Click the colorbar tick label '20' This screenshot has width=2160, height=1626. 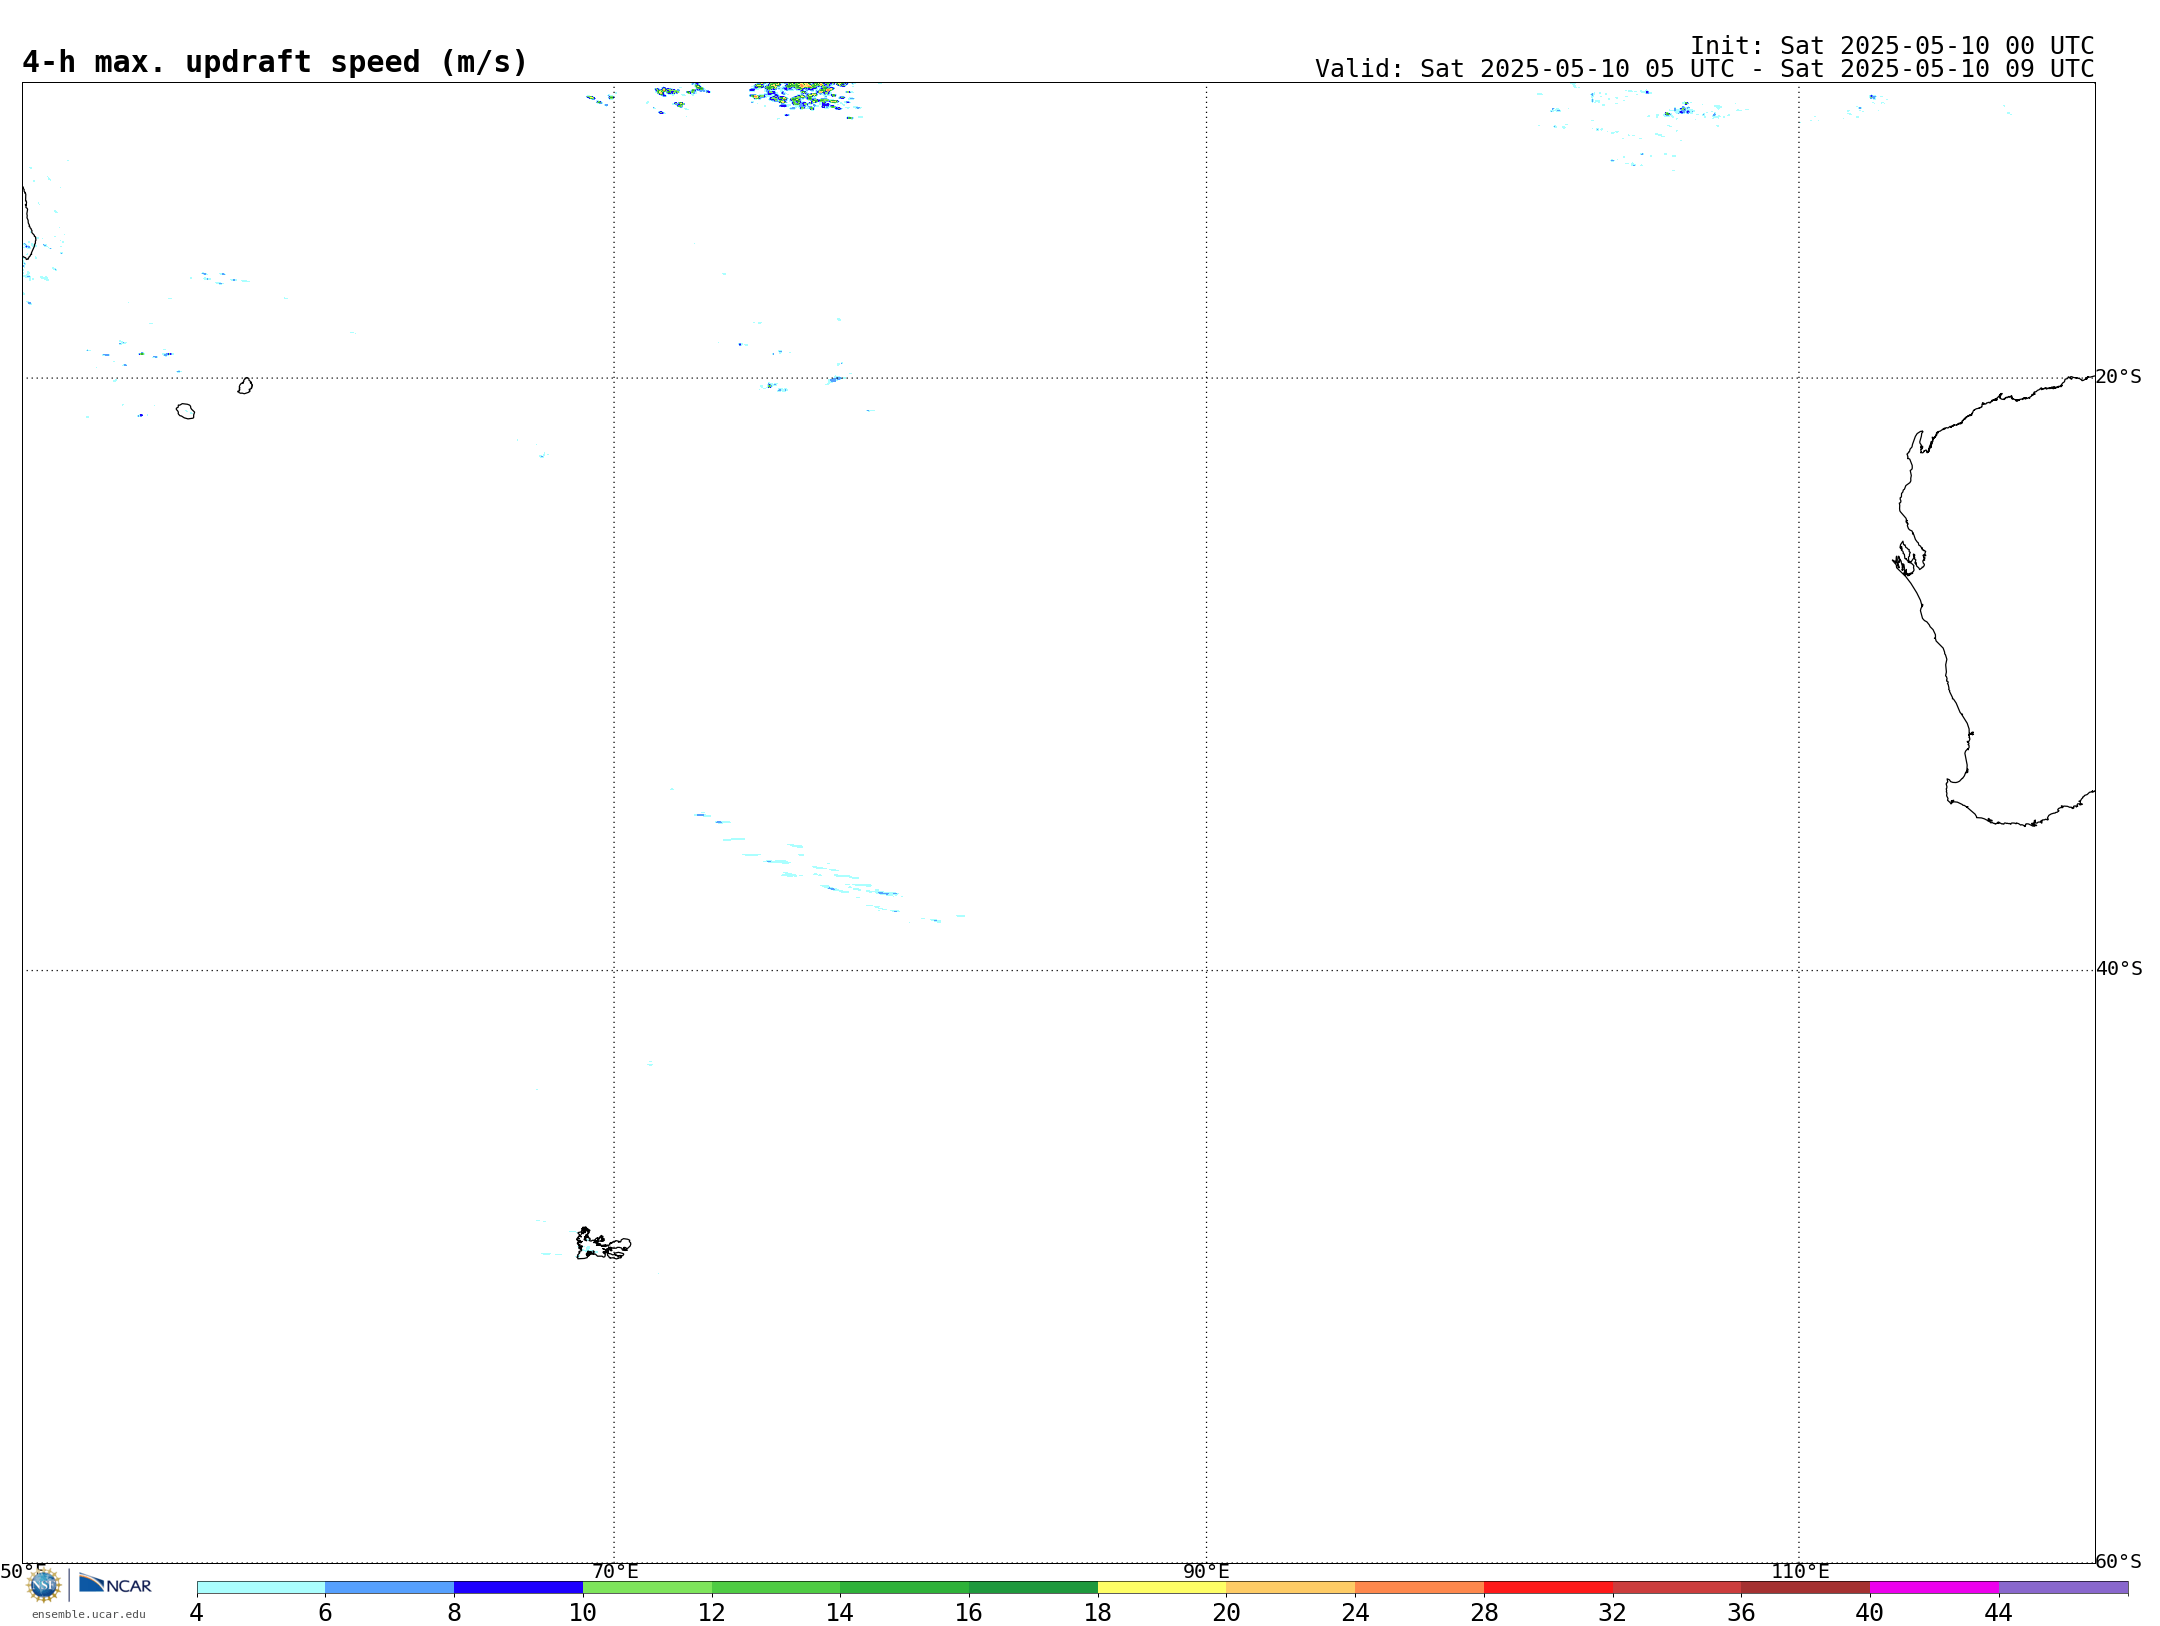[x=1227, y=1613]
